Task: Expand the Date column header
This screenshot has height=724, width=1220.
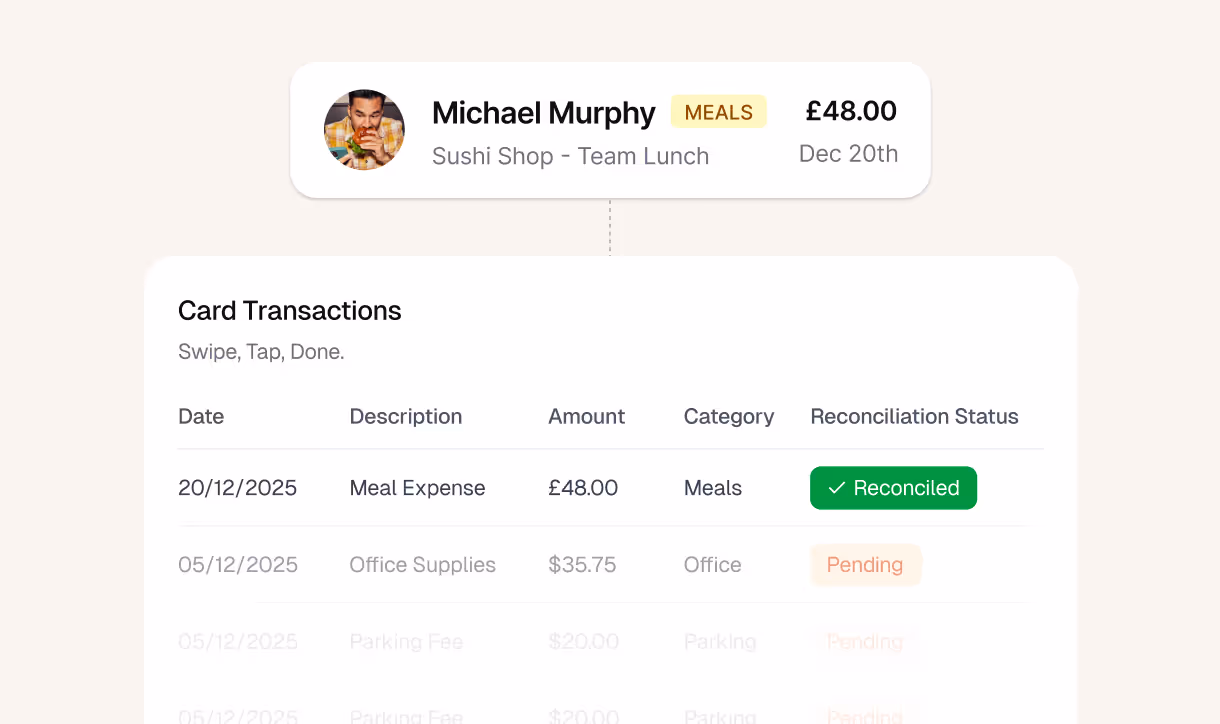Action: 201,416
